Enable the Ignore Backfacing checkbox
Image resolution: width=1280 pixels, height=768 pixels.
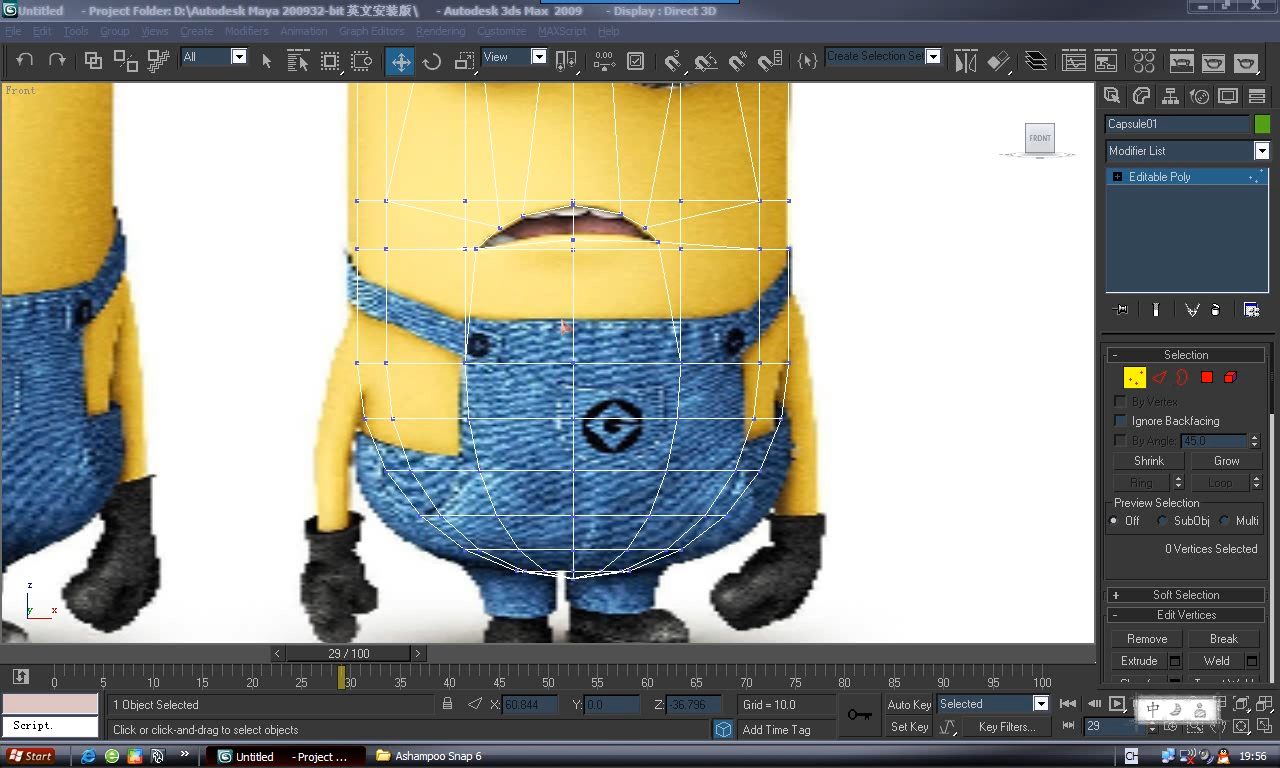(x=1120, y=421)
